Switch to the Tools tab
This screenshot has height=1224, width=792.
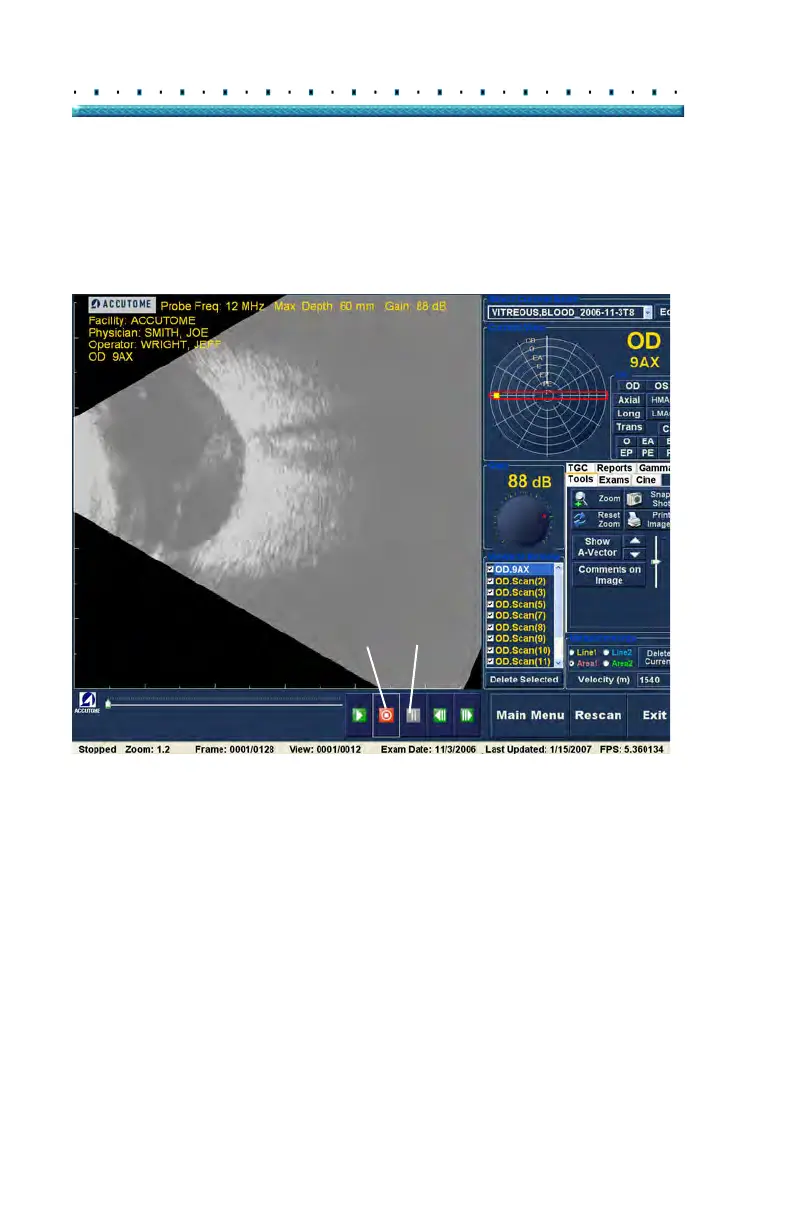[581, 480]
